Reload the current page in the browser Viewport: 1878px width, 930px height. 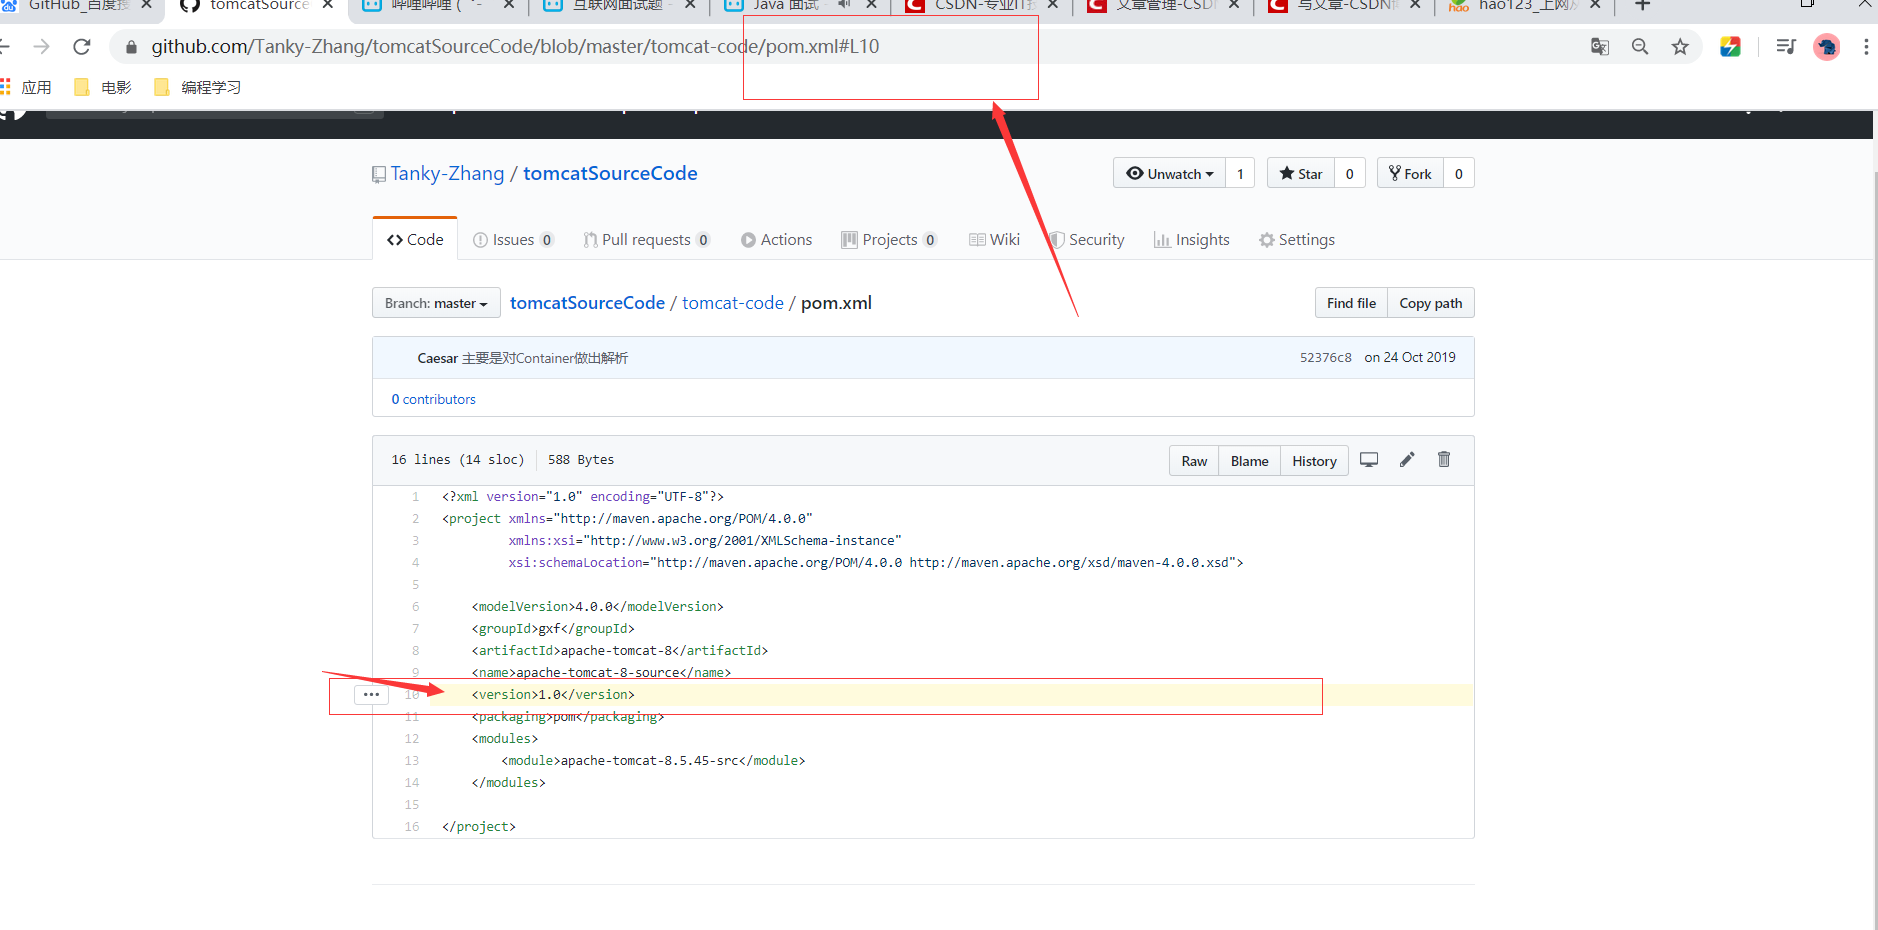coord(82,47)
